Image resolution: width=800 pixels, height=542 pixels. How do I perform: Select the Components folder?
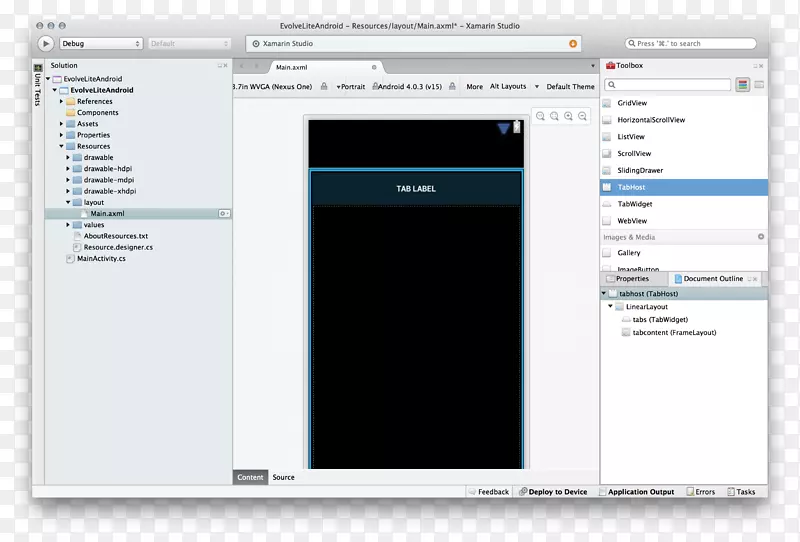[97, 112]
